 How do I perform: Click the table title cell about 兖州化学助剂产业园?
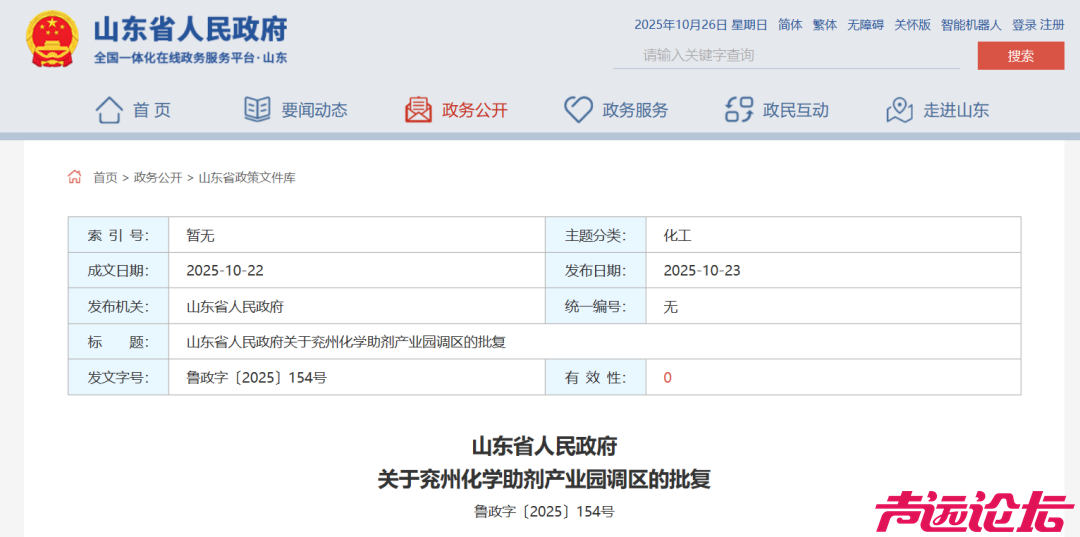(x=594, y=342)
